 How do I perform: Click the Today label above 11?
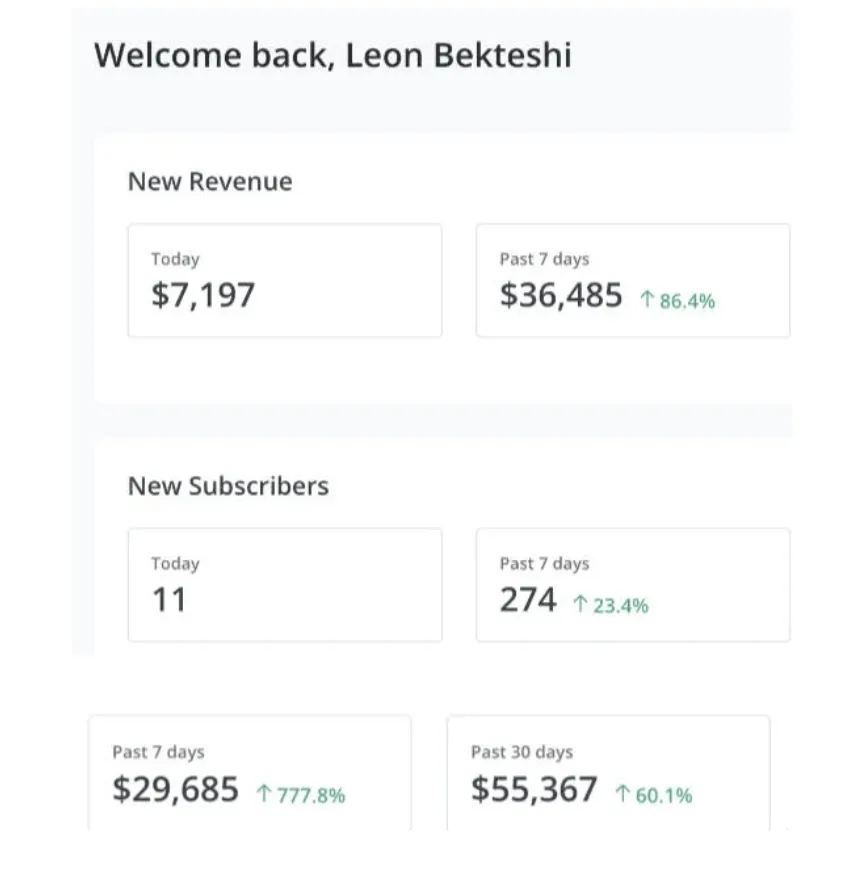pos(175,564)
